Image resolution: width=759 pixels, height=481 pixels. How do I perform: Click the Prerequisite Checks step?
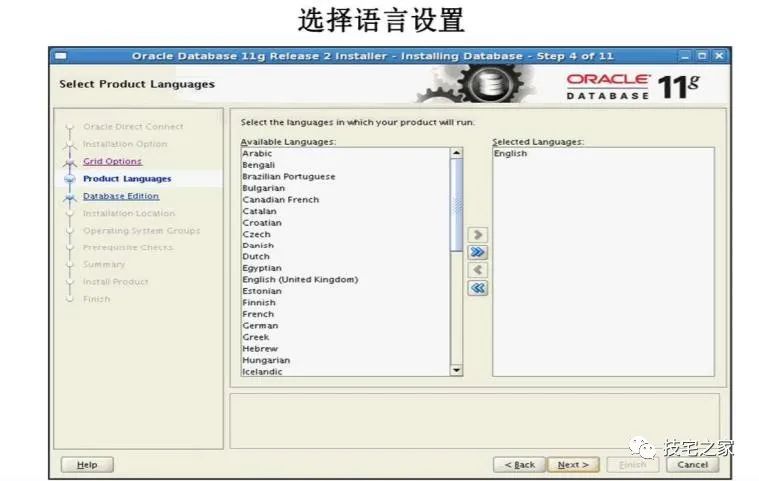click(128, 248)
